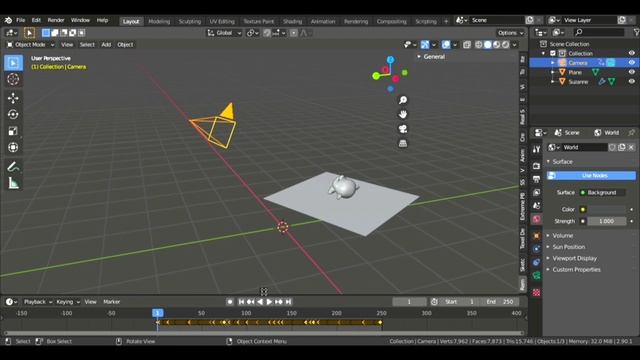Select Suzanne in the outliner

click(x=578, y=82)
